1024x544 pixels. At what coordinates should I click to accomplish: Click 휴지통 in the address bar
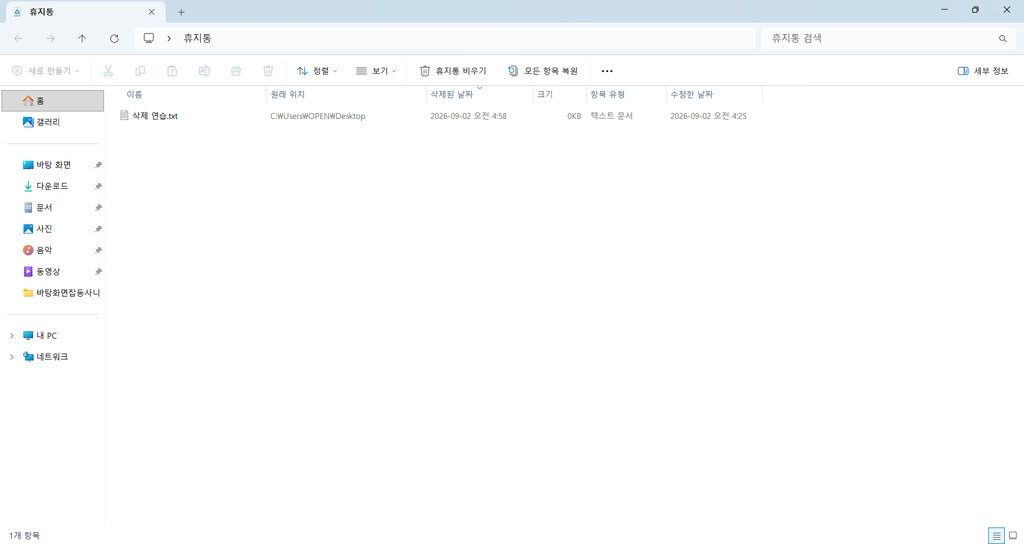(197, 39)
